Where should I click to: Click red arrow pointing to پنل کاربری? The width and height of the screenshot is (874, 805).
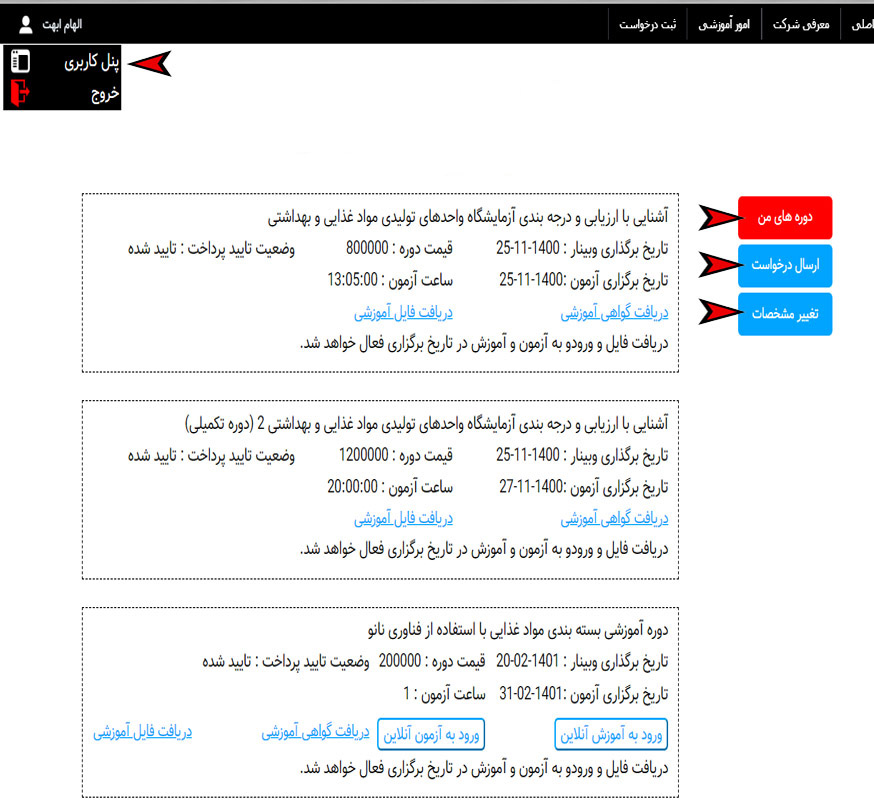click(149, 64)
